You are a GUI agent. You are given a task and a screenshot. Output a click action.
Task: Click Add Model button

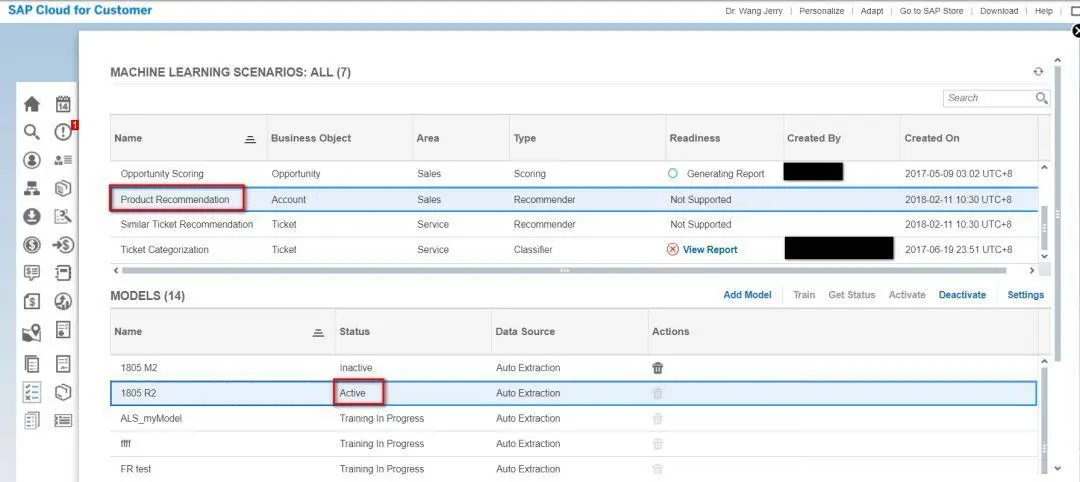pos(747,295)
